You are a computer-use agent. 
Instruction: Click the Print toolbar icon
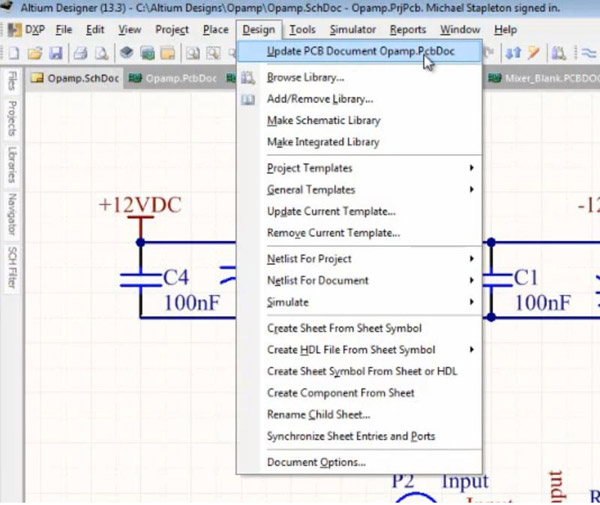(80, 53)
